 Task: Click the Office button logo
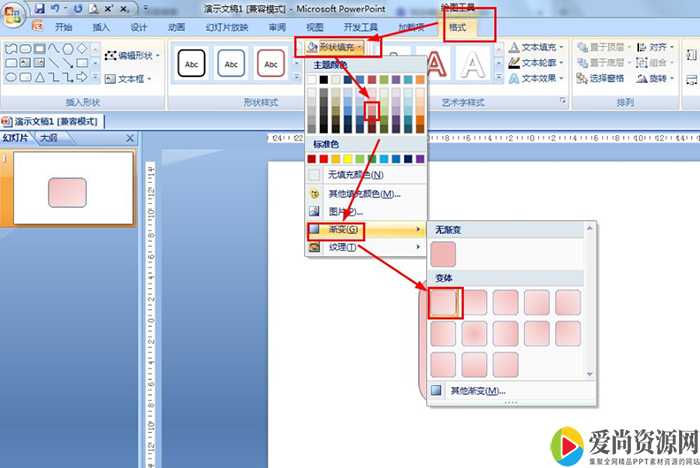pos(15,14)
